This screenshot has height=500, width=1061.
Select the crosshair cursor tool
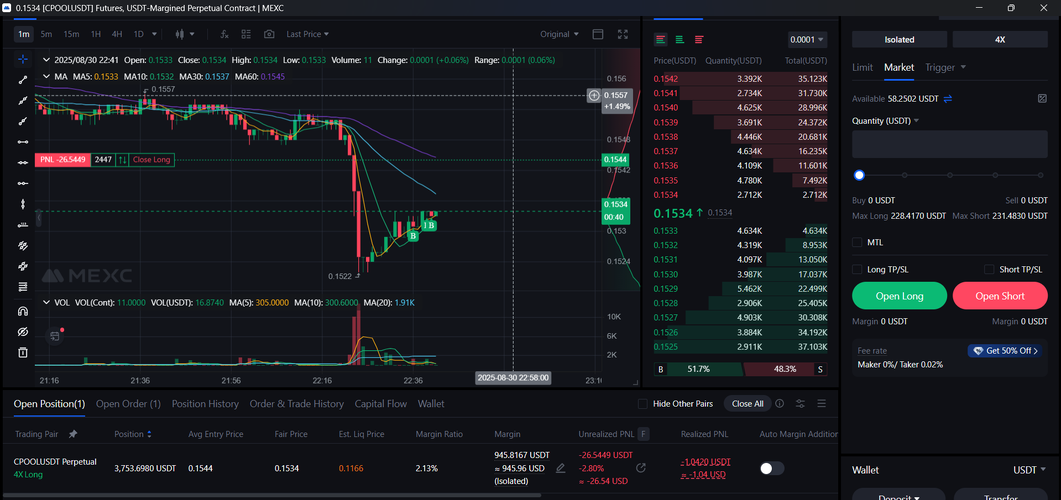click(x=23, y=59)
